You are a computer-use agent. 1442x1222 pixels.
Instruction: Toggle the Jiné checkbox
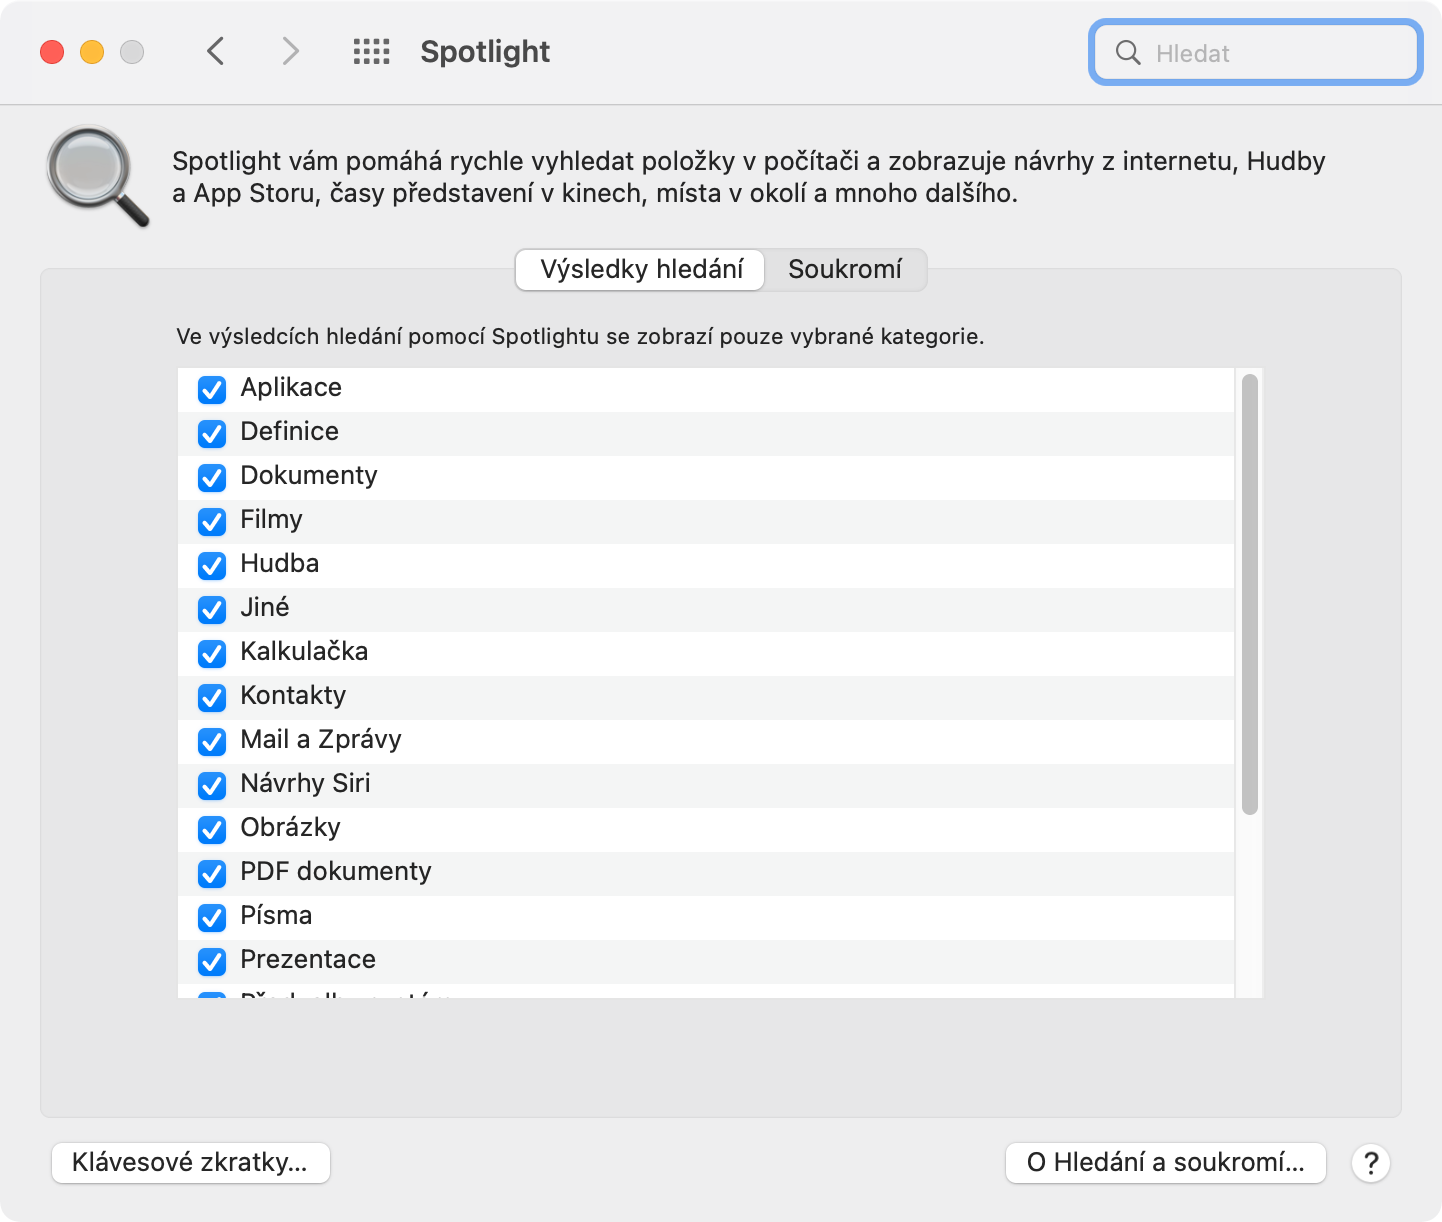(212, 609)
